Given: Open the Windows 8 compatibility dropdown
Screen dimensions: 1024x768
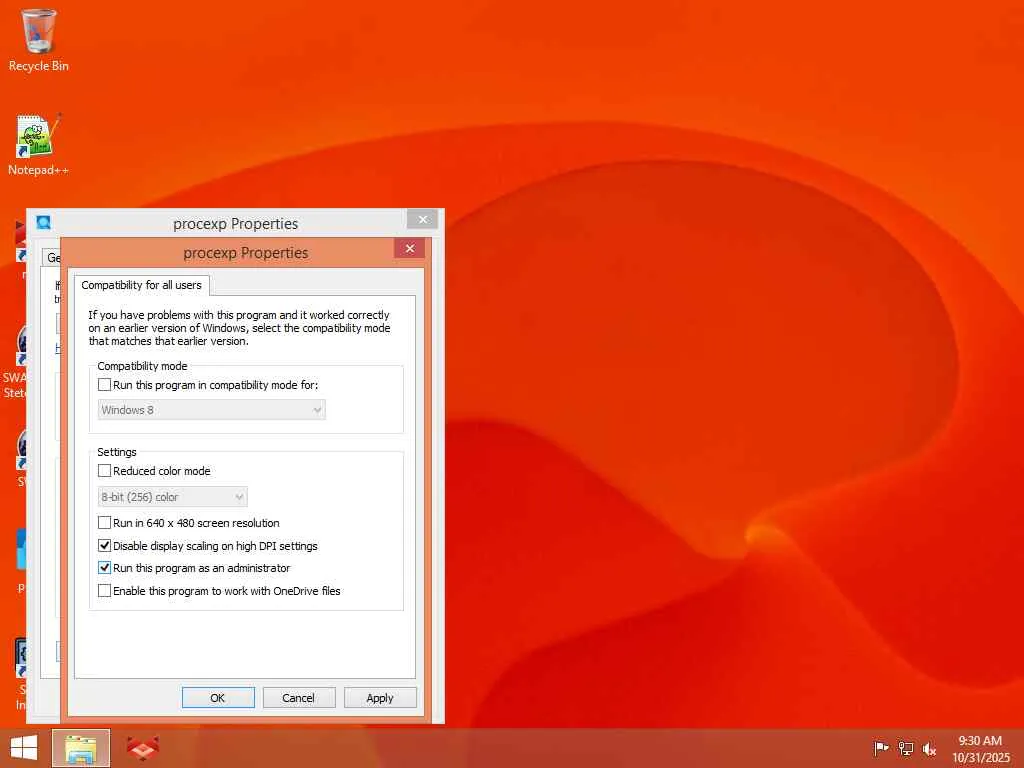Looking at the screenshot, I should pos(212,409).
